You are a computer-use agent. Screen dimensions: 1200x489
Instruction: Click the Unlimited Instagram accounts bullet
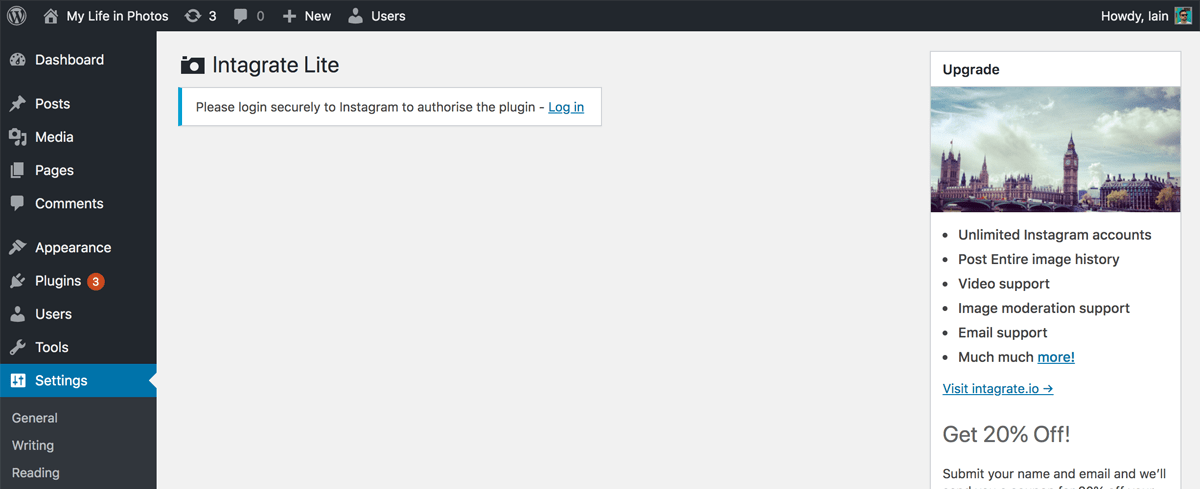(x=1055, y=235)
